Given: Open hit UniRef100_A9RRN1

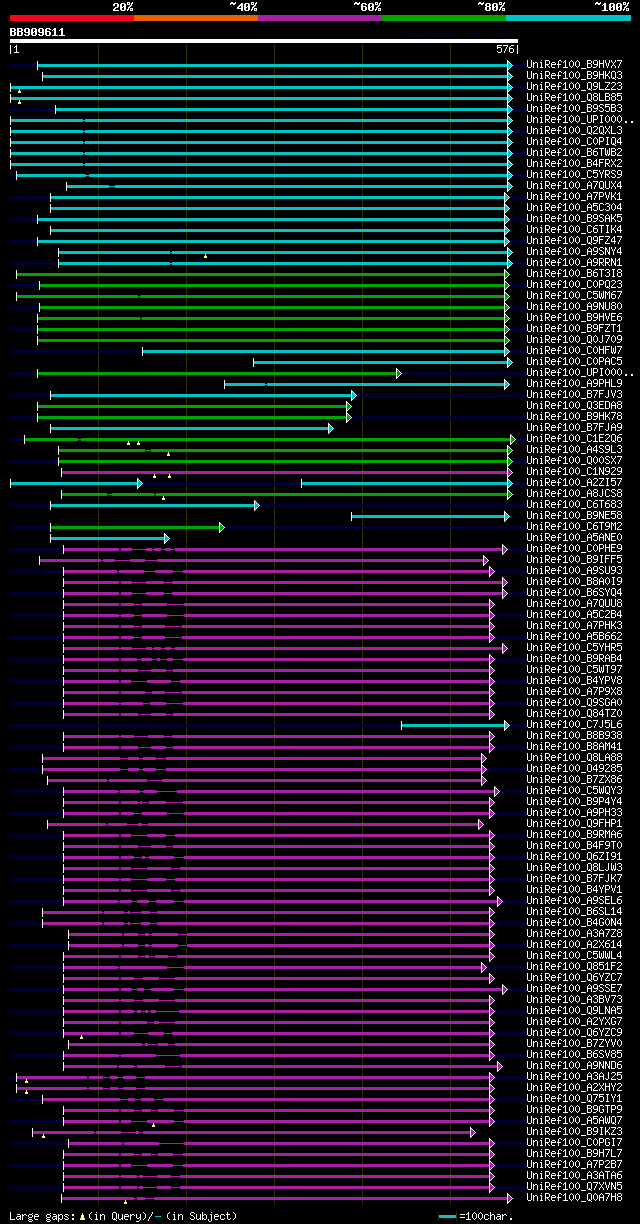Looking at the screenshot, I should point(575,262).
